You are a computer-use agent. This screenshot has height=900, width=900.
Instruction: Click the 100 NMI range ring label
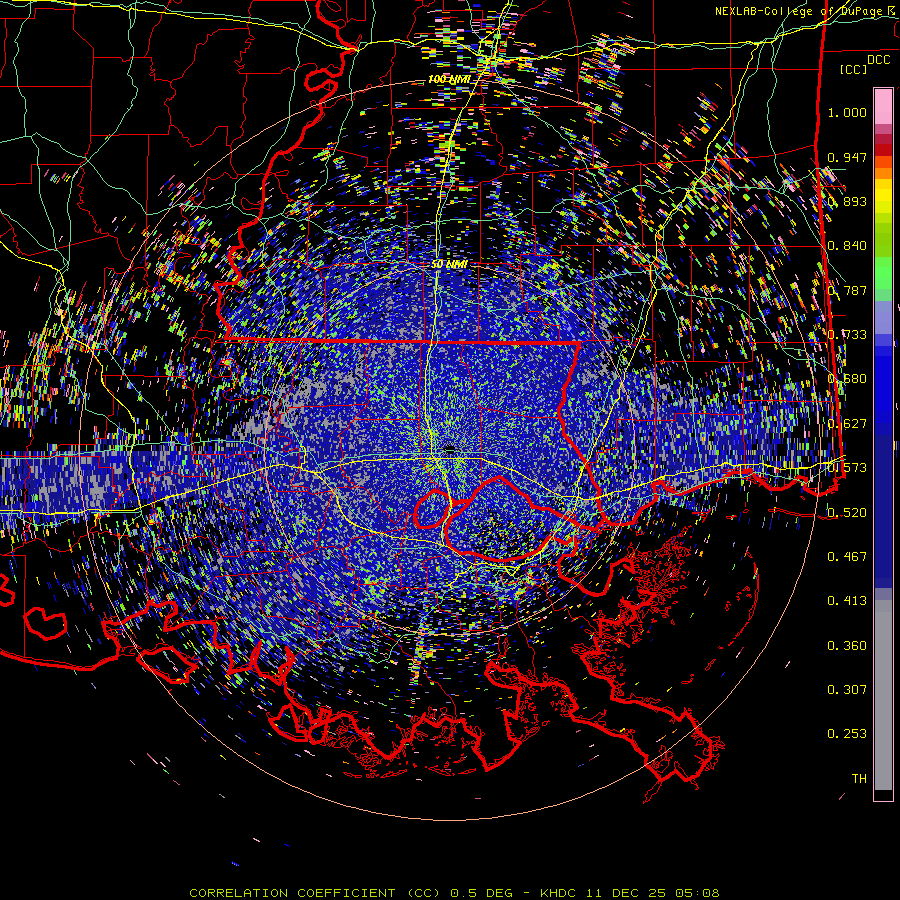pos(449,79)
